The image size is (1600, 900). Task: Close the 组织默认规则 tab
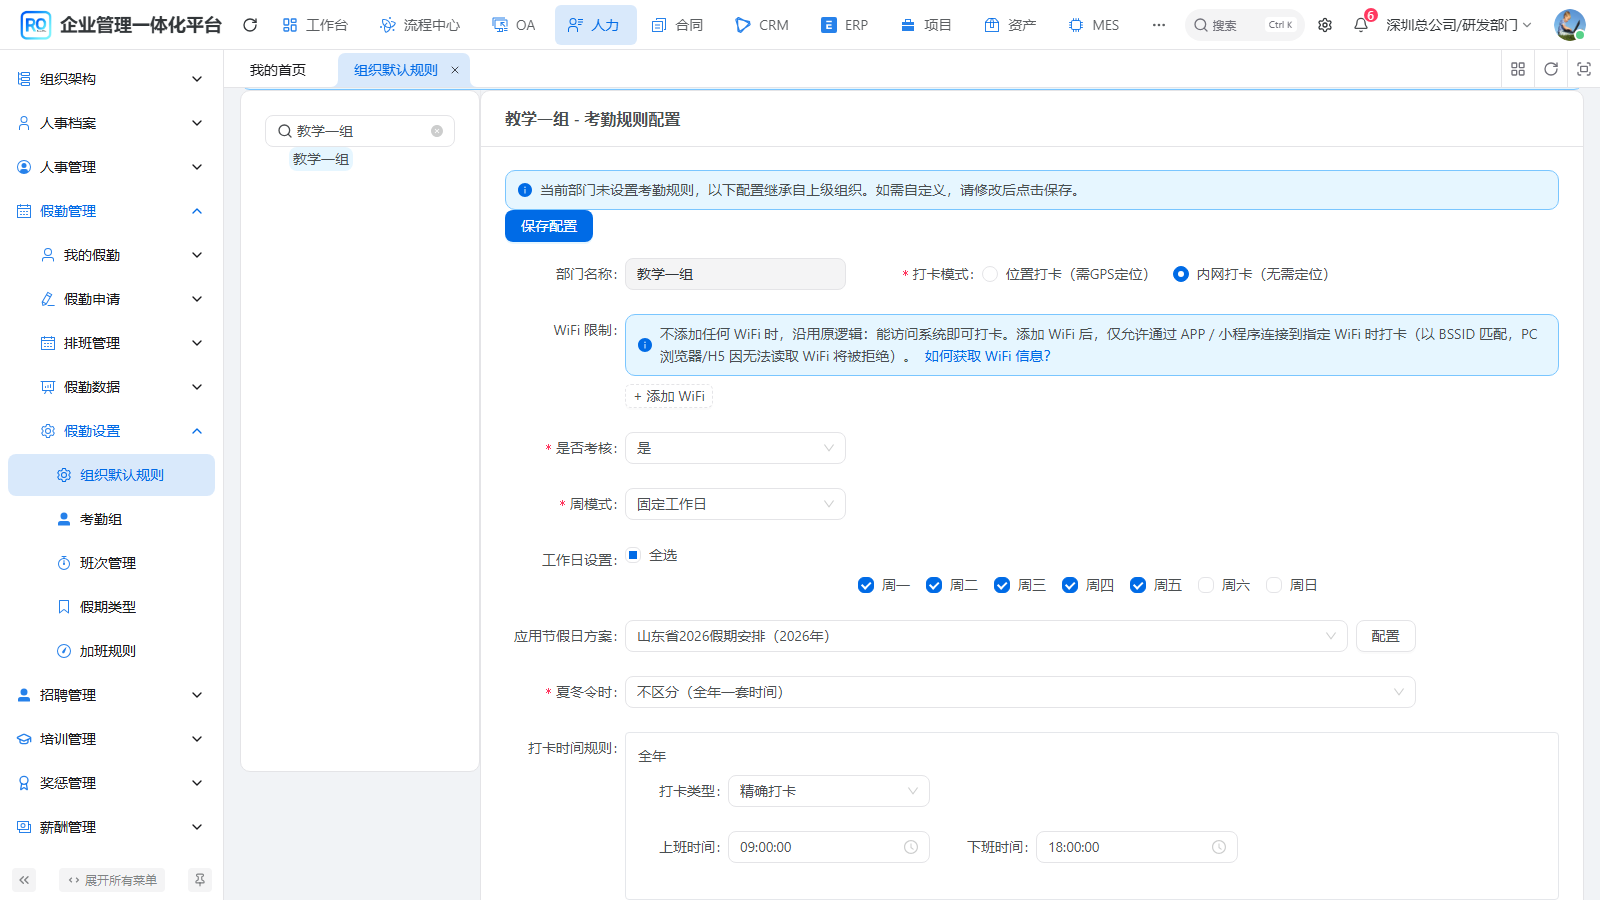tap(455, 70)
